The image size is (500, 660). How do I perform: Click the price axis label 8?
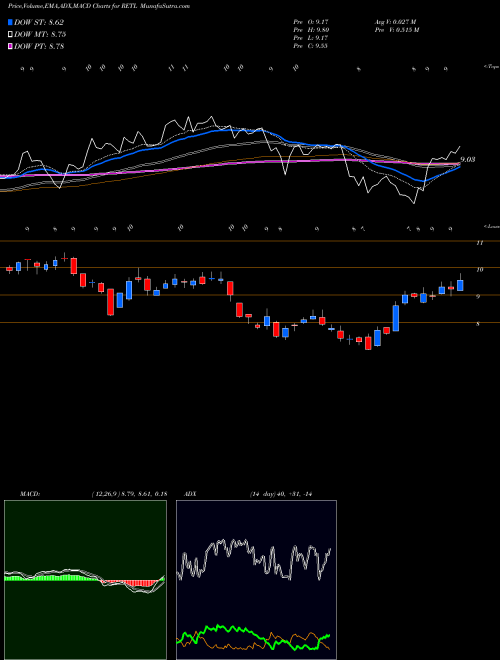(x=478, y=324)
